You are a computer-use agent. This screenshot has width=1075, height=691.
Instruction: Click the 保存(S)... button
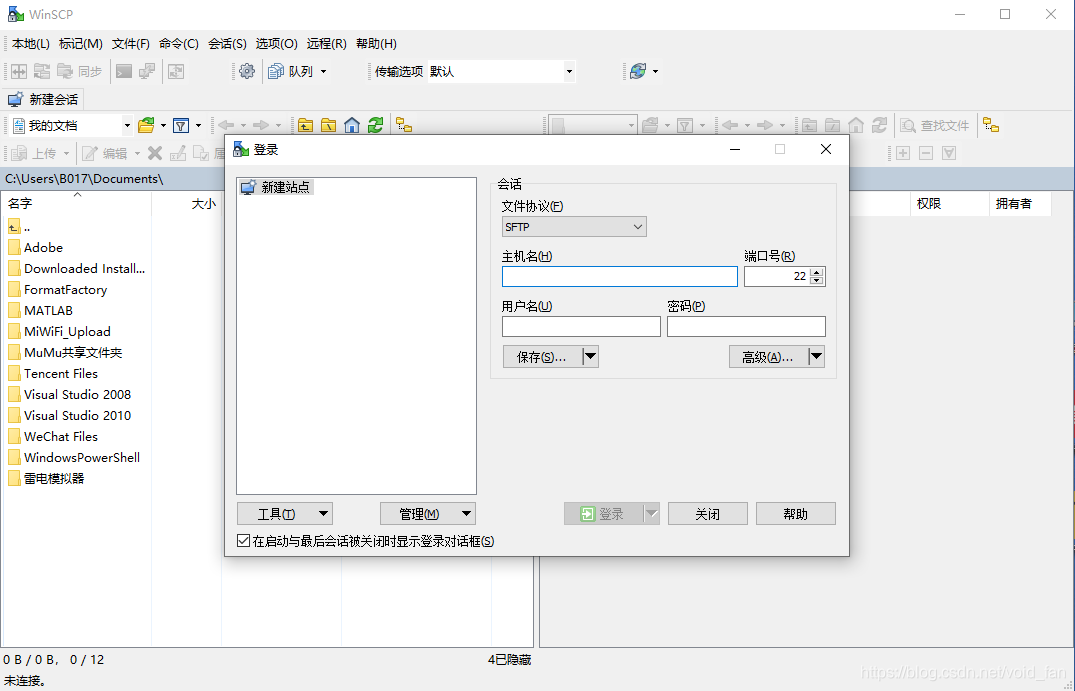542,356
